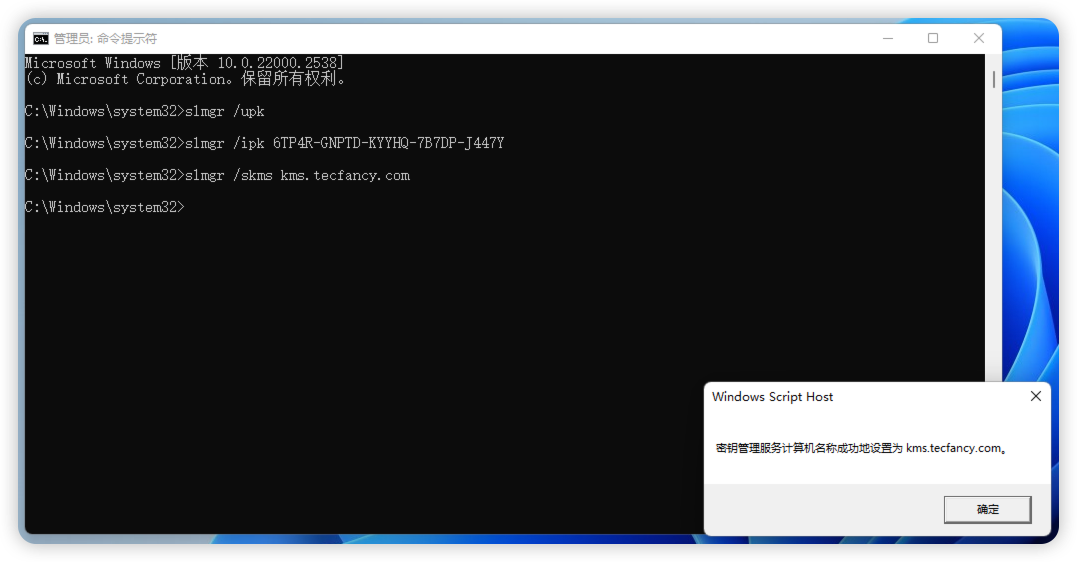Click the 'Windows Script Host' dialog title
Viewport: 1077px width, 562px height.
773,396
